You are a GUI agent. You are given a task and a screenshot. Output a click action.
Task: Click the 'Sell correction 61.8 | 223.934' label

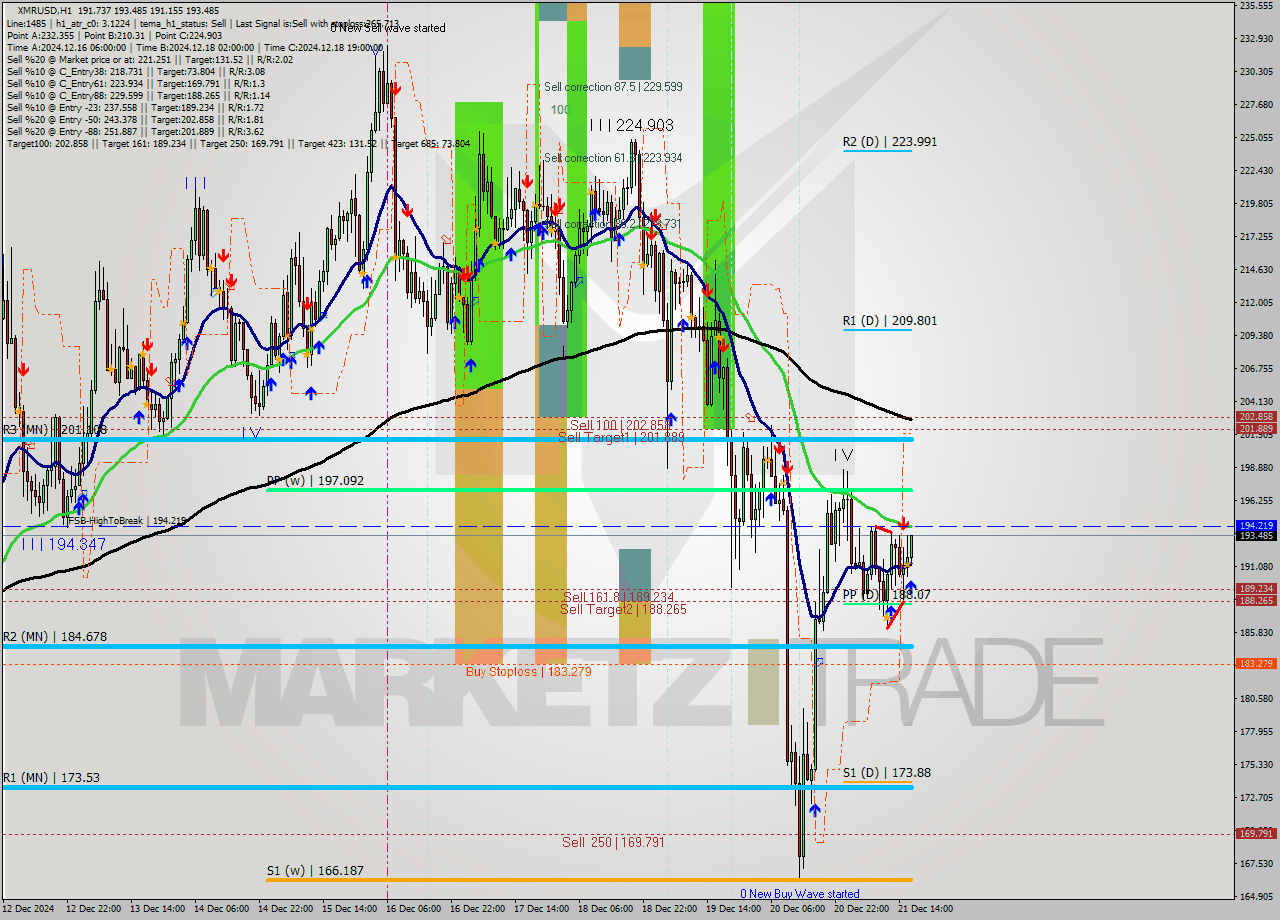[613, 158]
